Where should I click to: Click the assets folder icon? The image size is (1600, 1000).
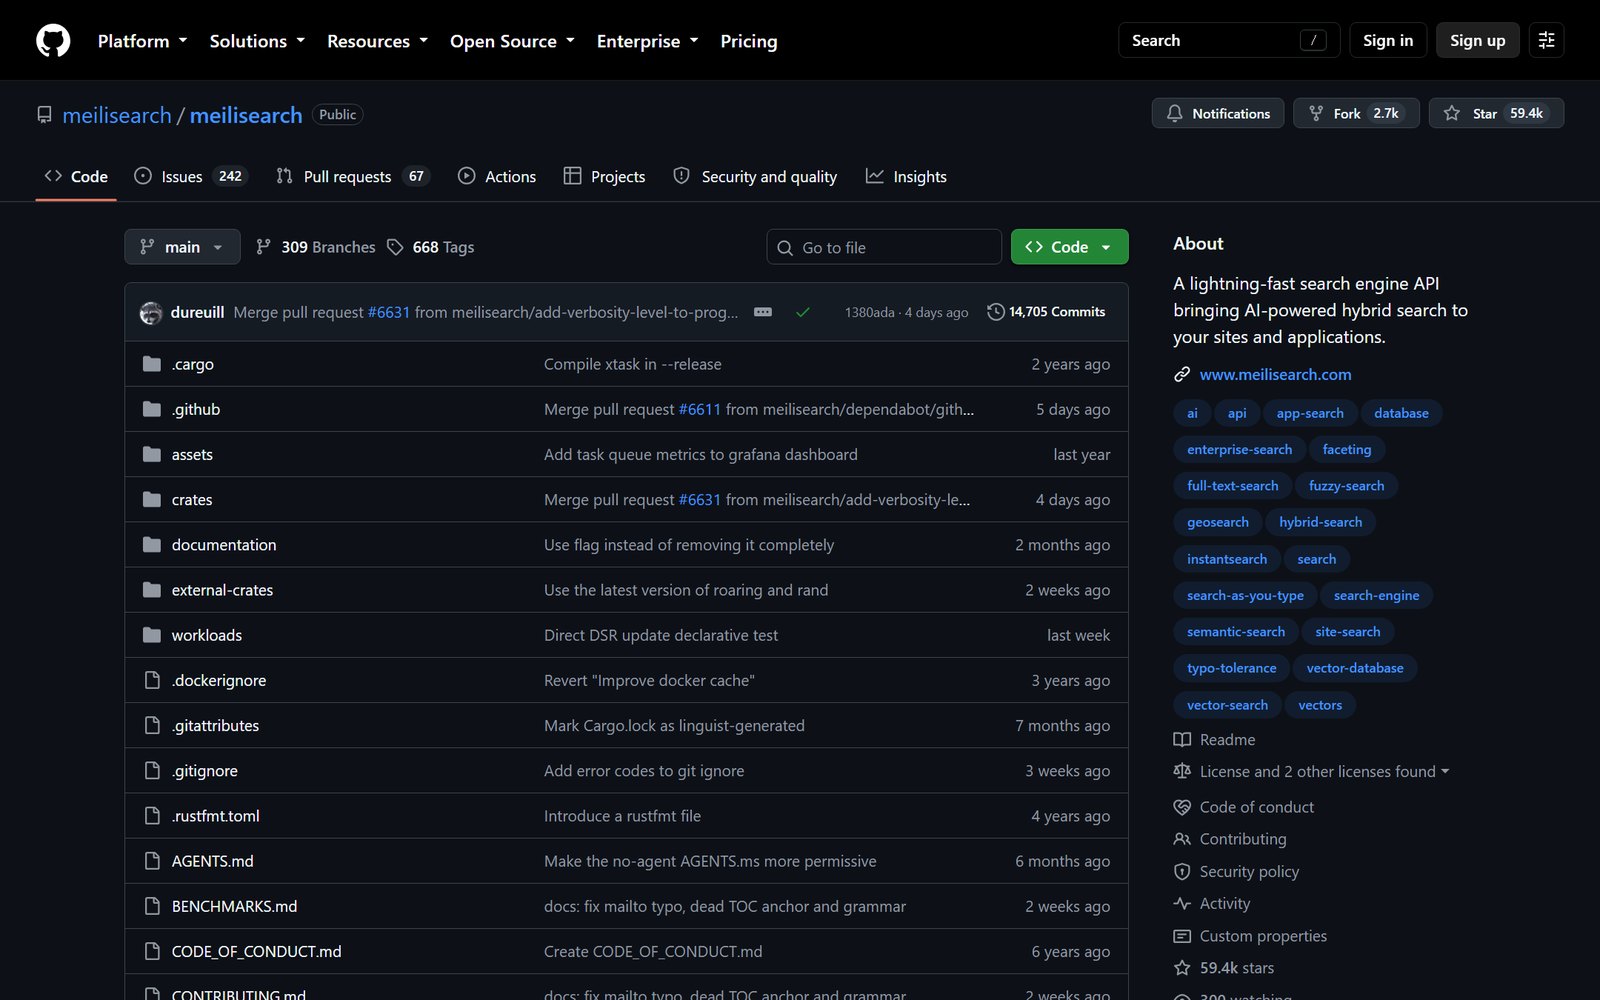click(152, 454)
